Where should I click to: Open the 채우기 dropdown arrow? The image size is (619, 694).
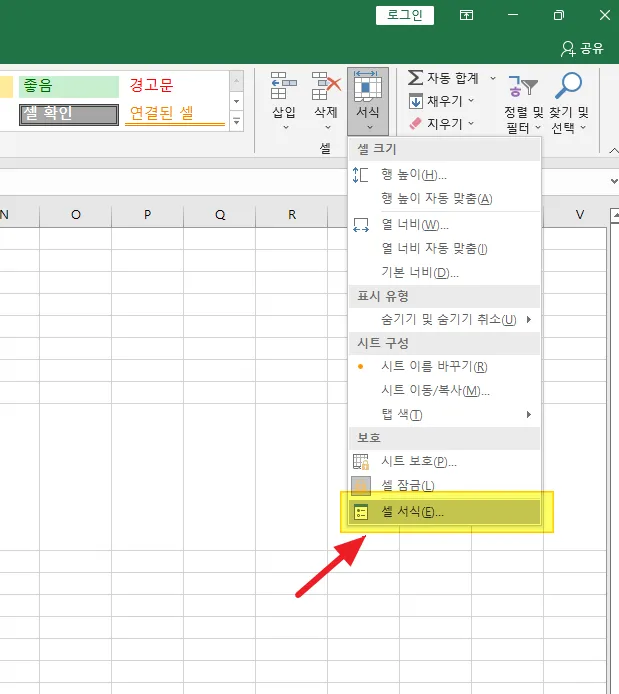tap(471, 100)
